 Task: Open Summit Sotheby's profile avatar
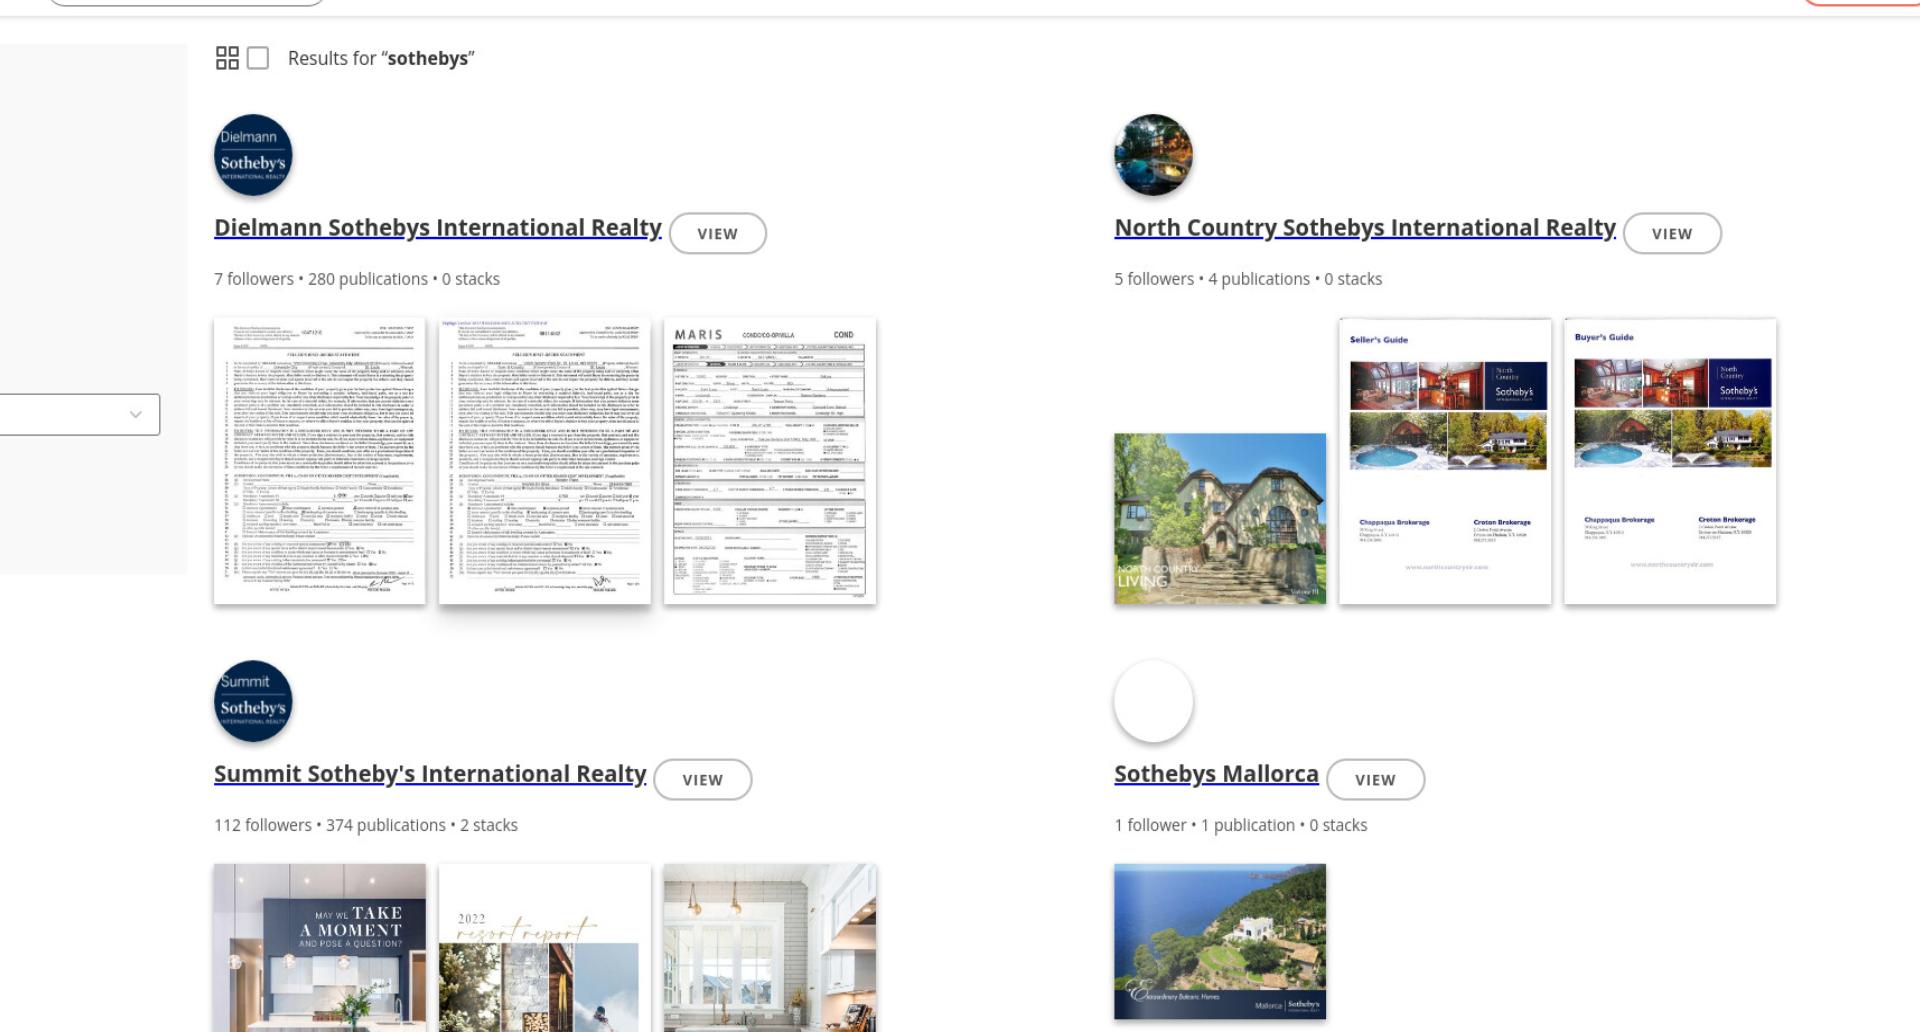[x=253, y=701]
